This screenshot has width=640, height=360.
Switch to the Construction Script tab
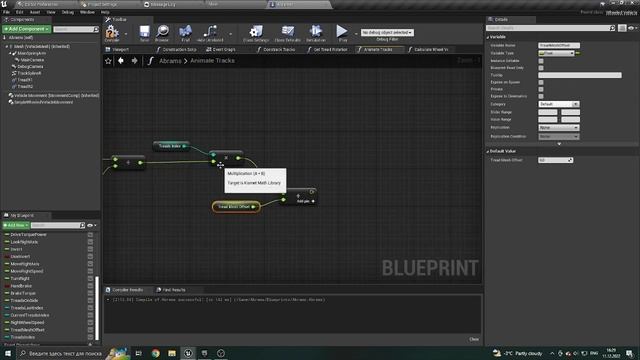point(176,49)
